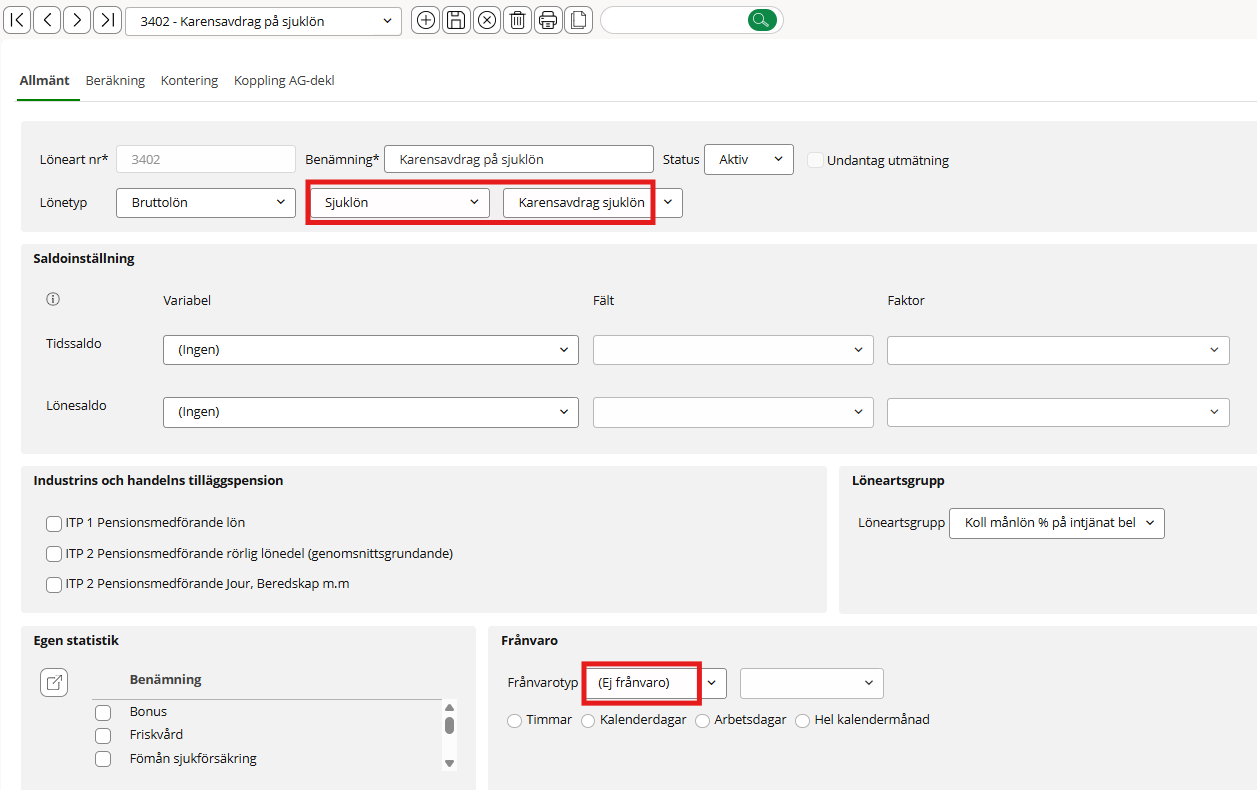Switch to the Beräkning tab

tap(115, 81)
